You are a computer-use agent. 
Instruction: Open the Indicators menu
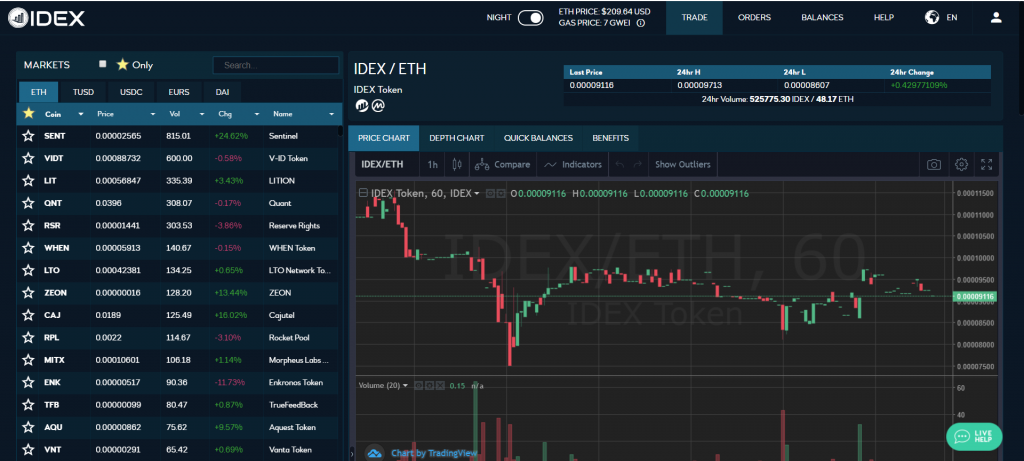click(573, 165)
